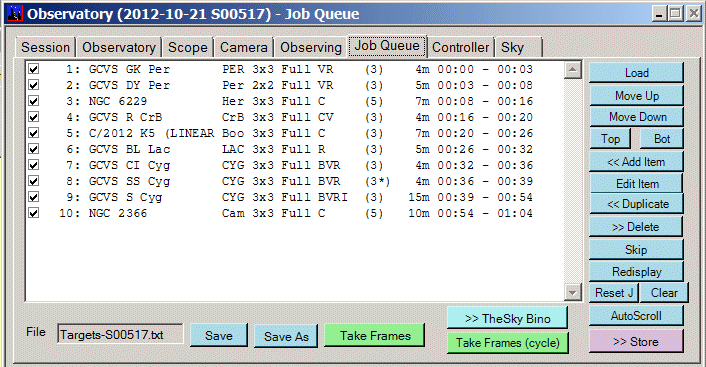The image size is (706, 367).
Task: Click the Load button
Action: (636, 72)
